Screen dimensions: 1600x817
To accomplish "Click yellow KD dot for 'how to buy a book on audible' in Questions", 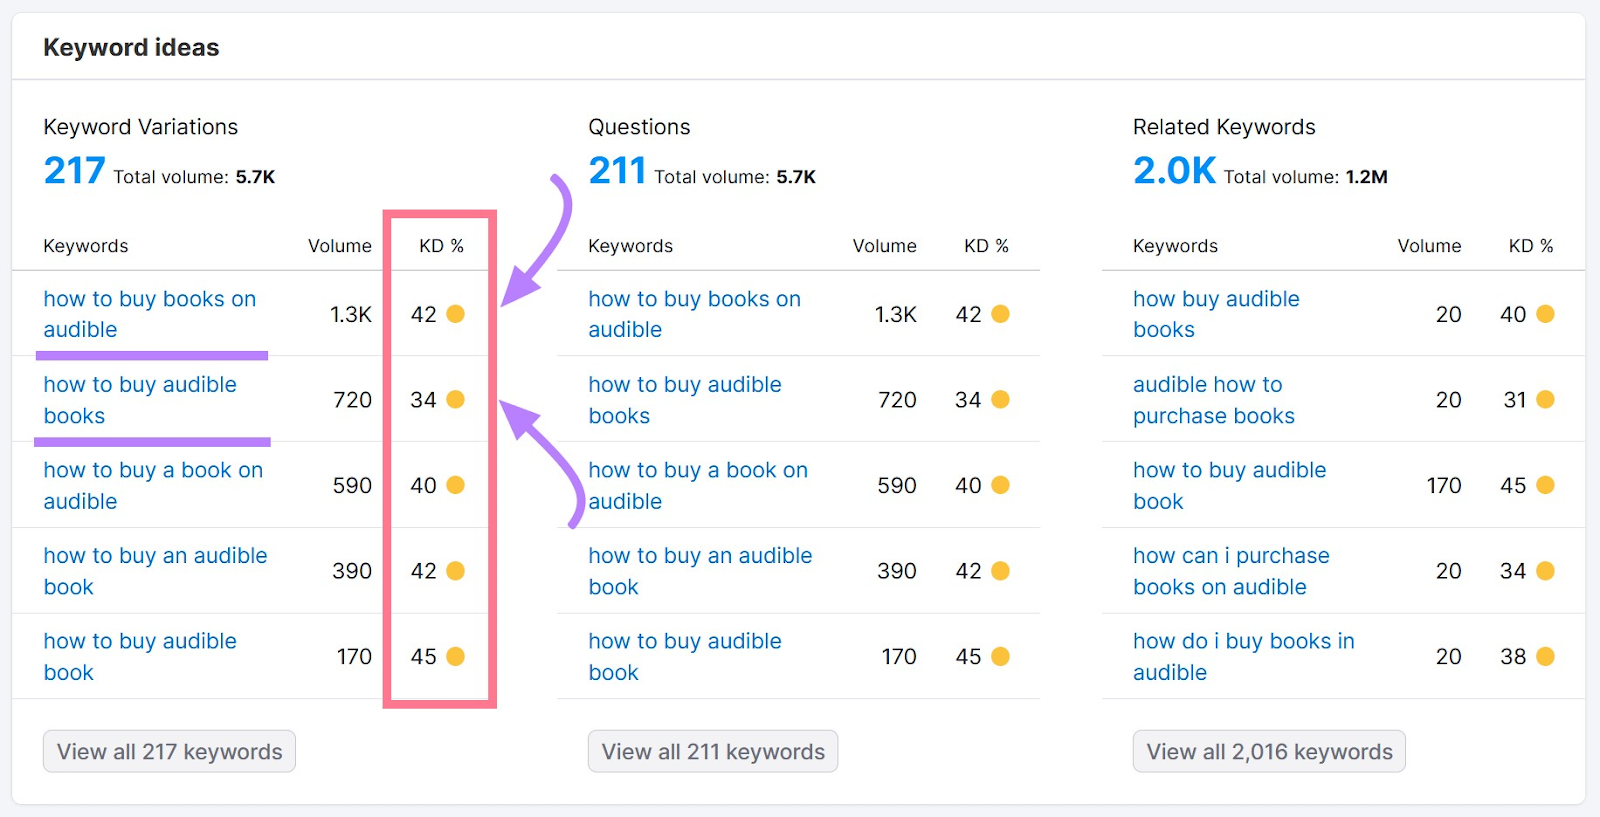I will point(1000,485).
